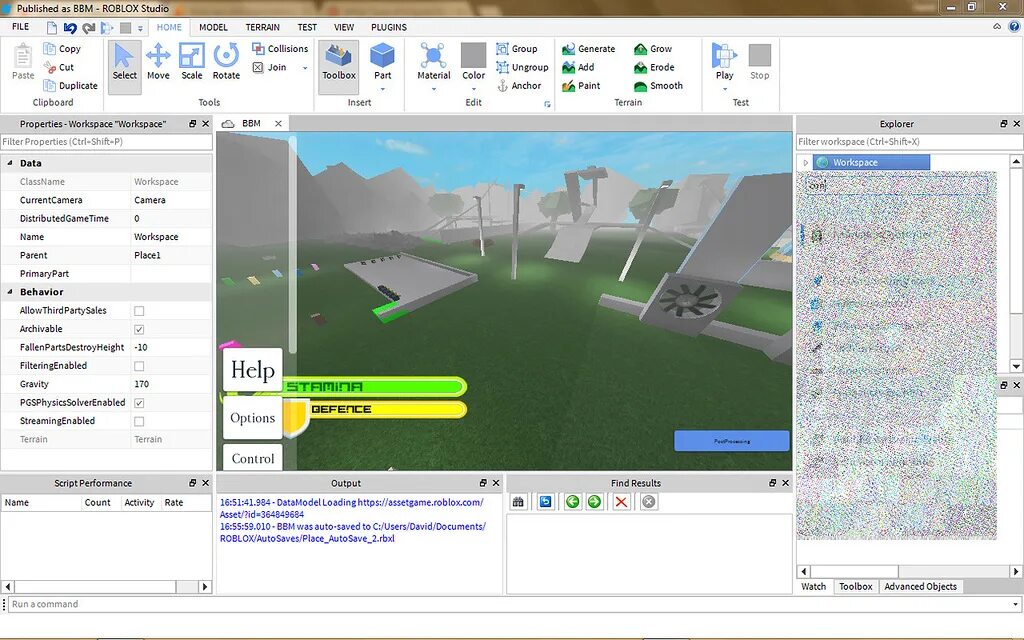This screenshot has width=1024, height=640.
Task: Open the VIEW ribbon tab
Action: tap(344, 27)
